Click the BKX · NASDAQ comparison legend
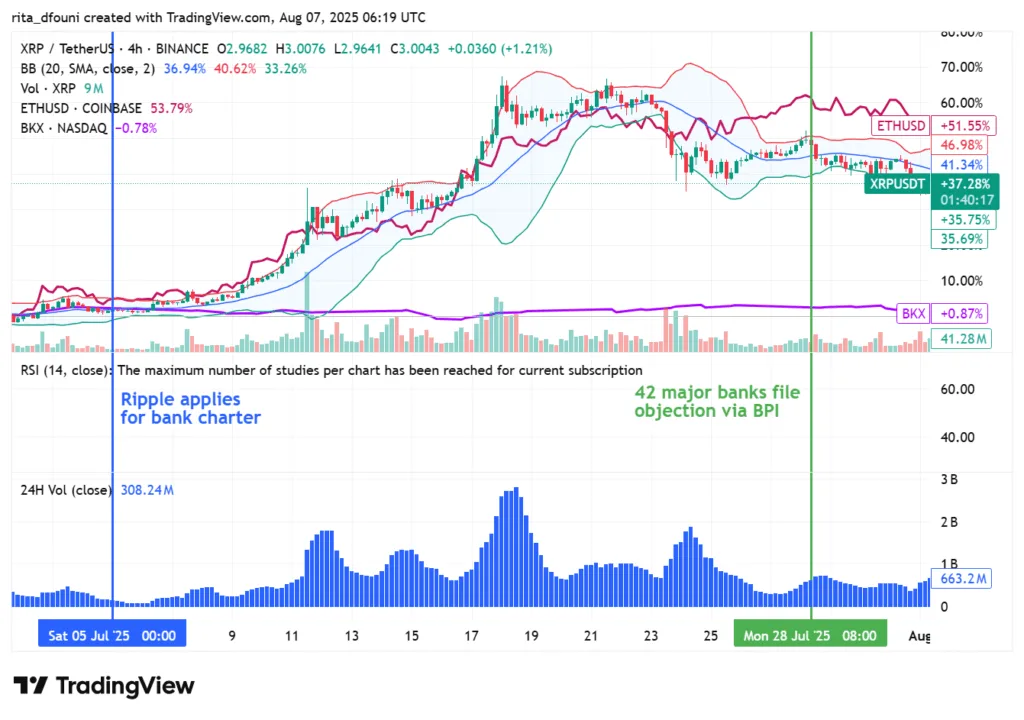The width and height of the screenshot is (1024, 720). tap(63, 128)
